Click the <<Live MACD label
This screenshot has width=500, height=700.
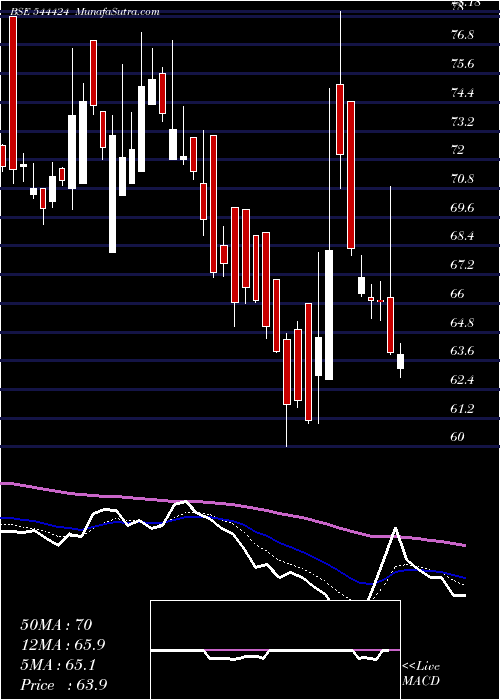click(x=421, y=674)
